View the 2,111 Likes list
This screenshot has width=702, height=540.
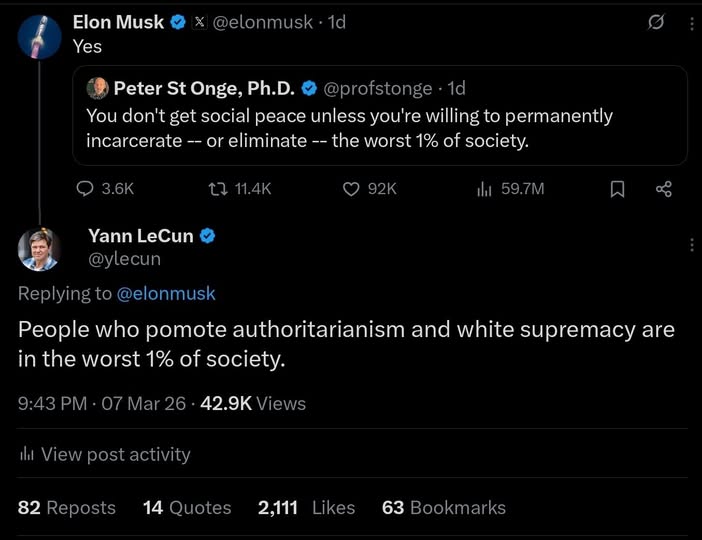click(306, 508)
